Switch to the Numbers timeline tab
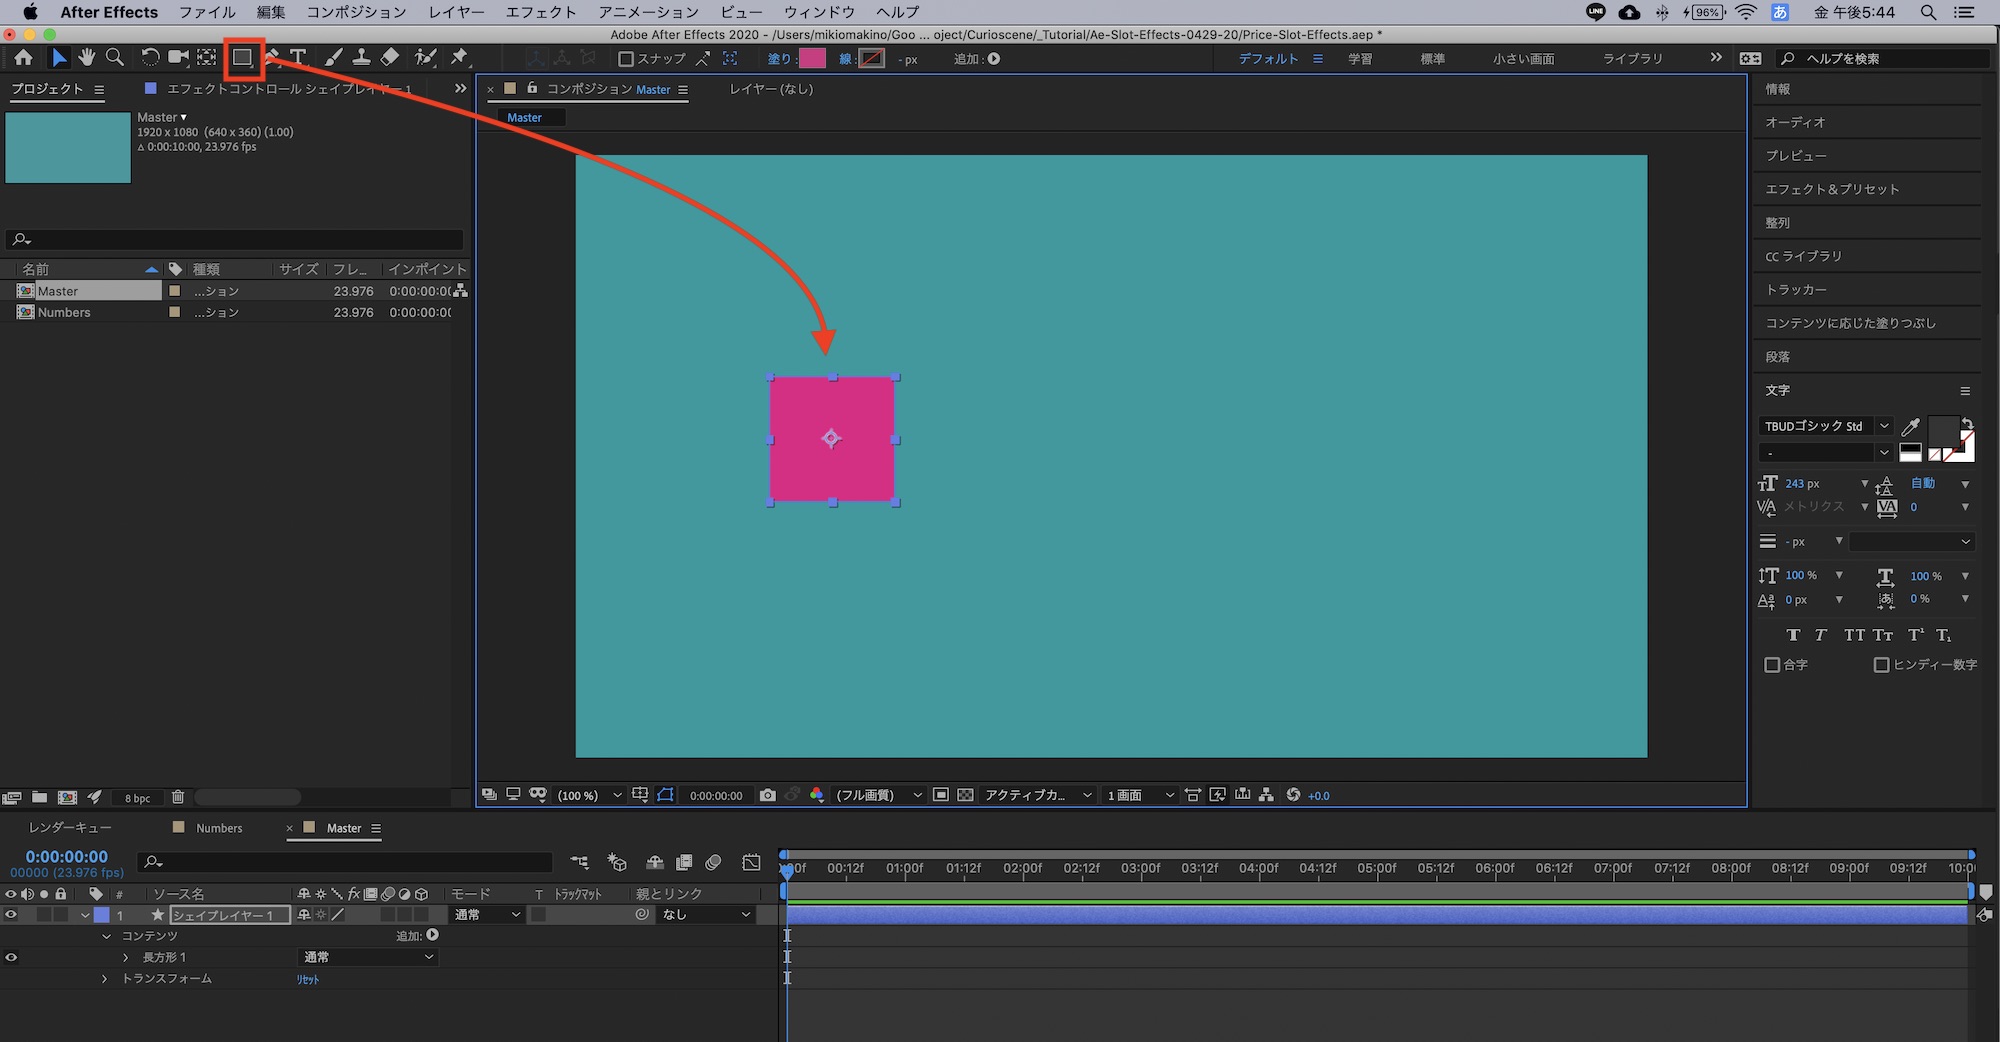The height and width of the screenshot is (1042, 2000). point(219,828)
